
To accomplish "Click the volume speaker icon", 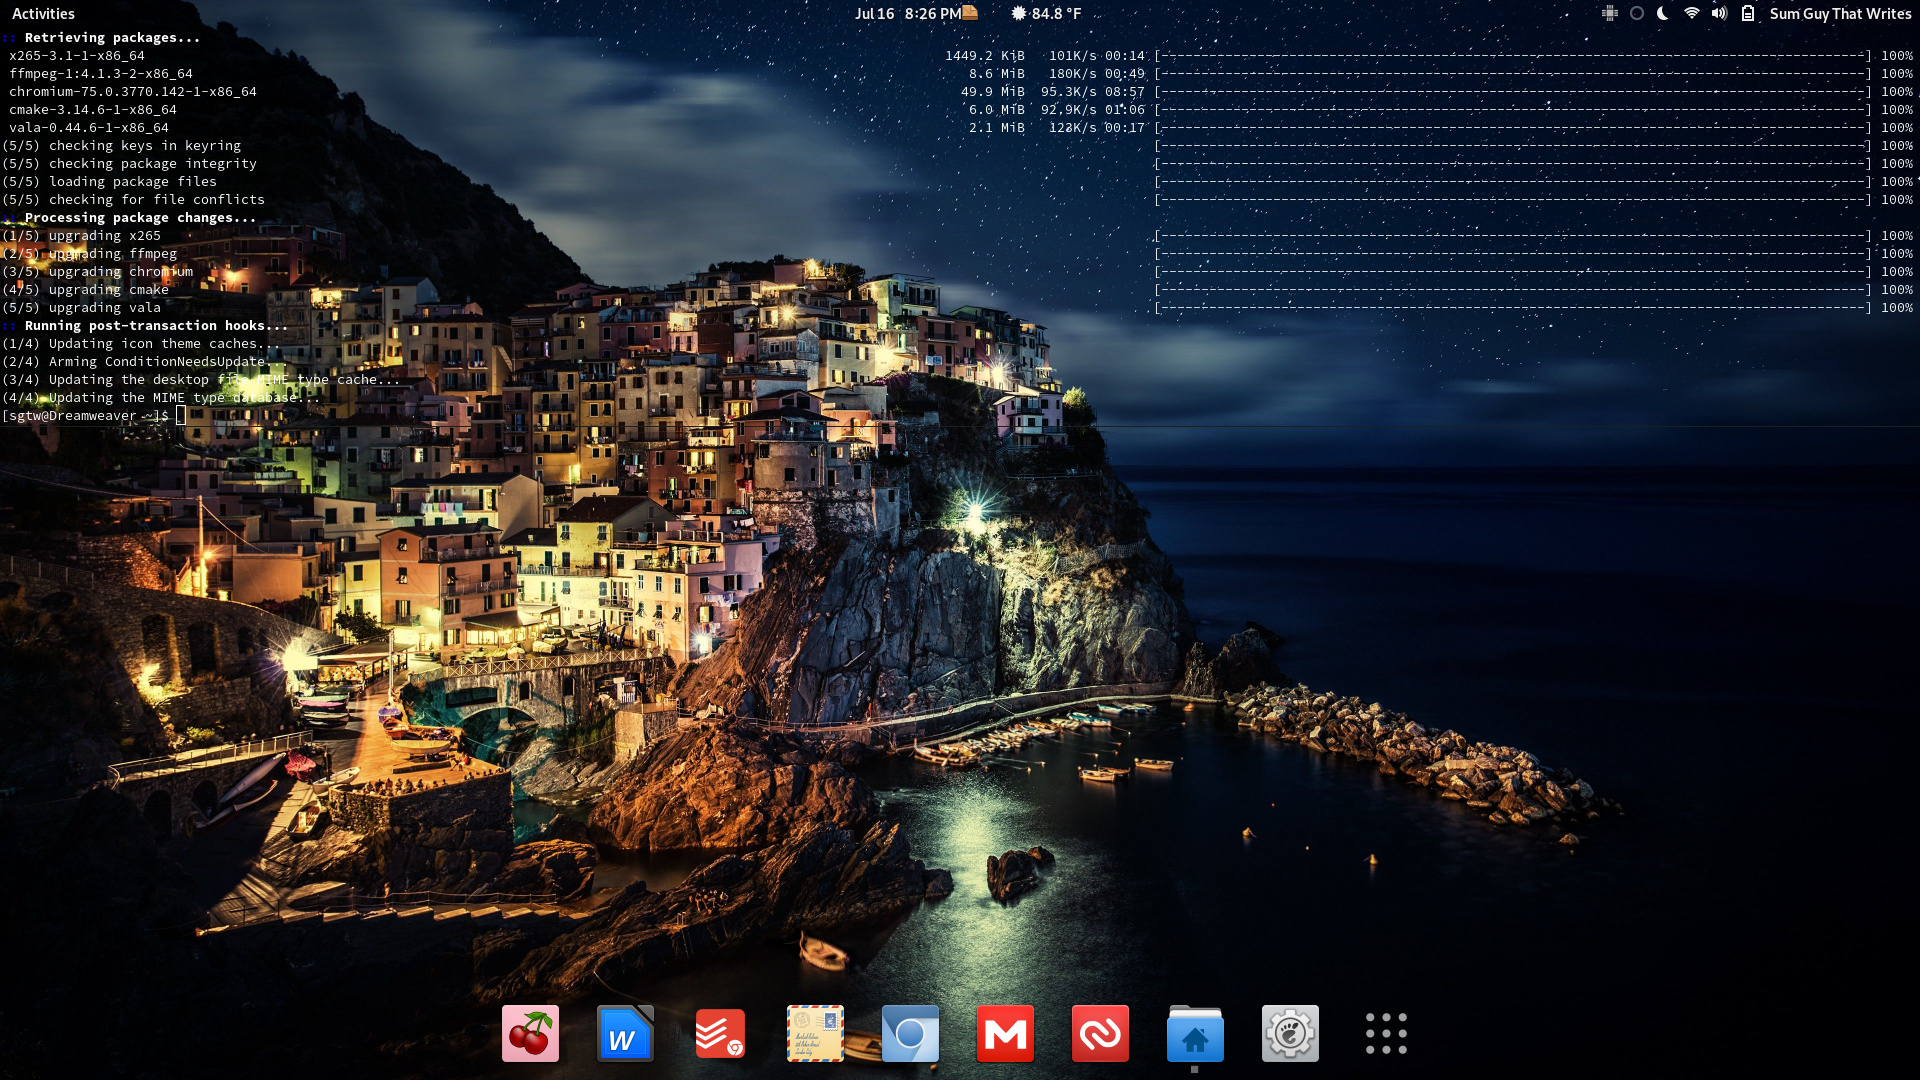I will click(x=1719, y=14).
